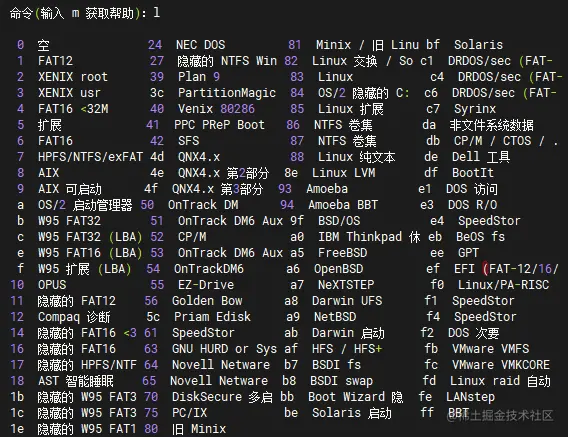Select the "HPFS/NTFS/exFAT" type
This screenshot has width=568, height=437.
tap(90, 157)
